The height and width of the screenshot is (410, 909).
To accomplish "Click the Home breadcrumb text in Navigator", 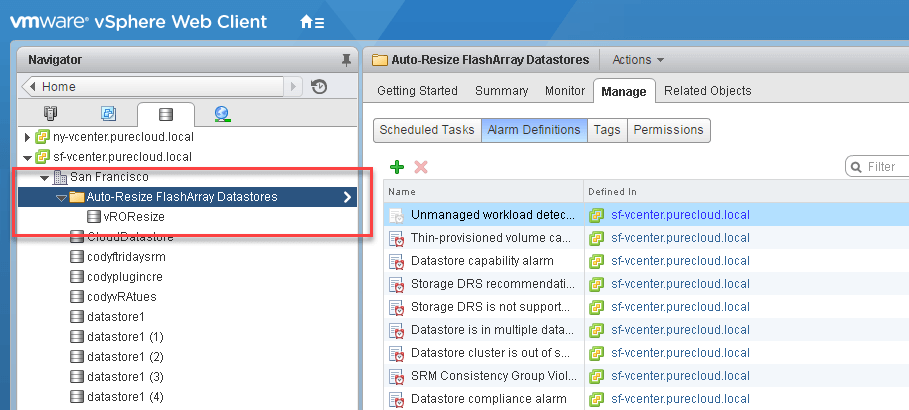I will 59,87.
